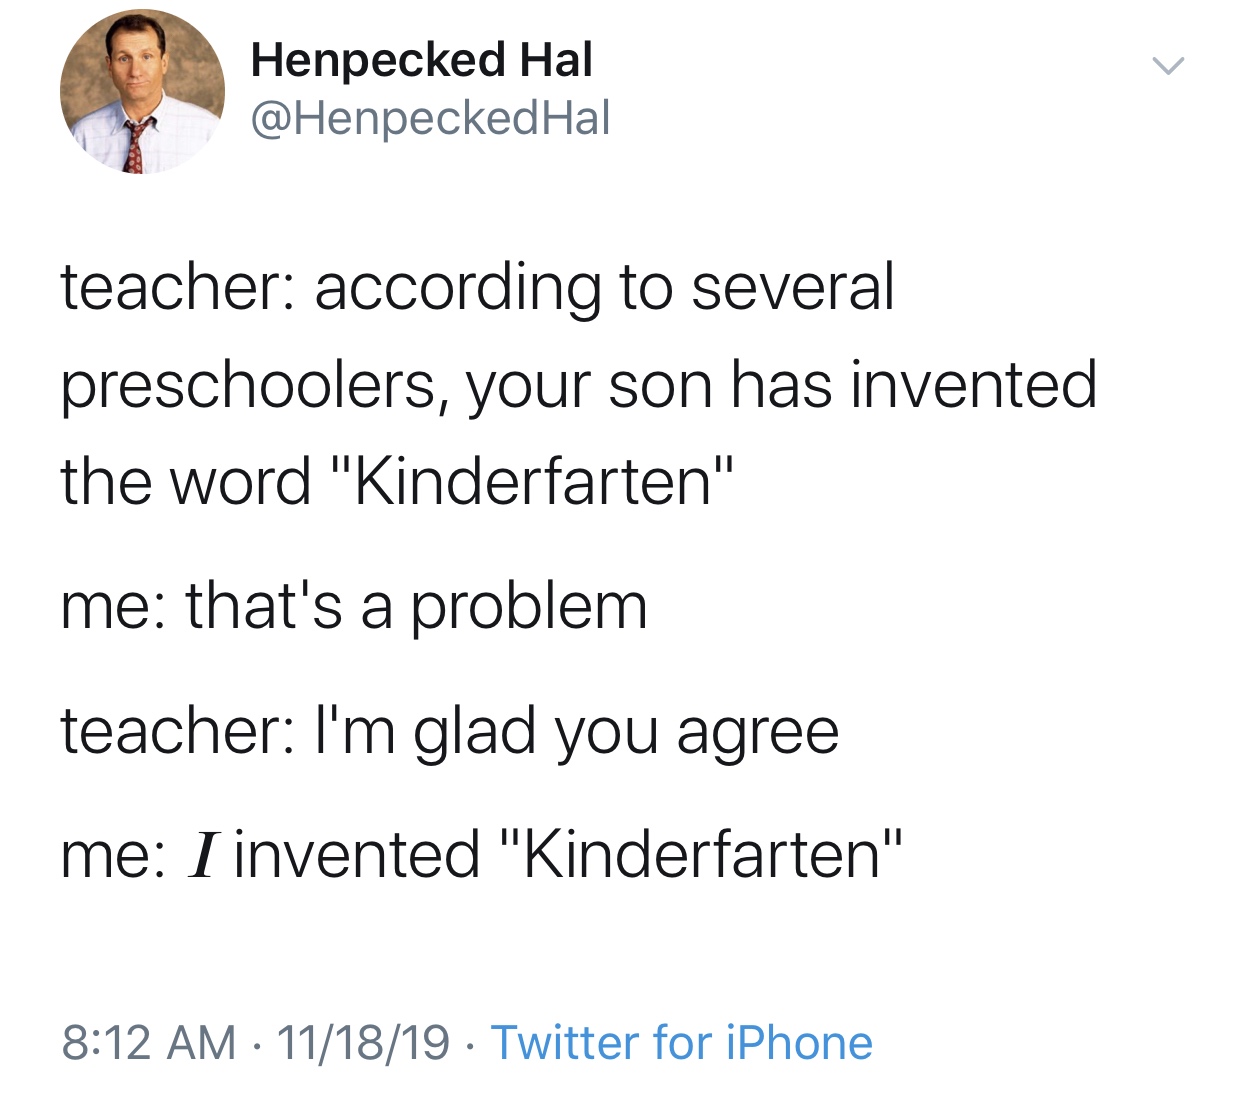Click the Twitter for iPhone source link
The height and width of the screenshot is (1093, 1242).
tap(681, 1042)
